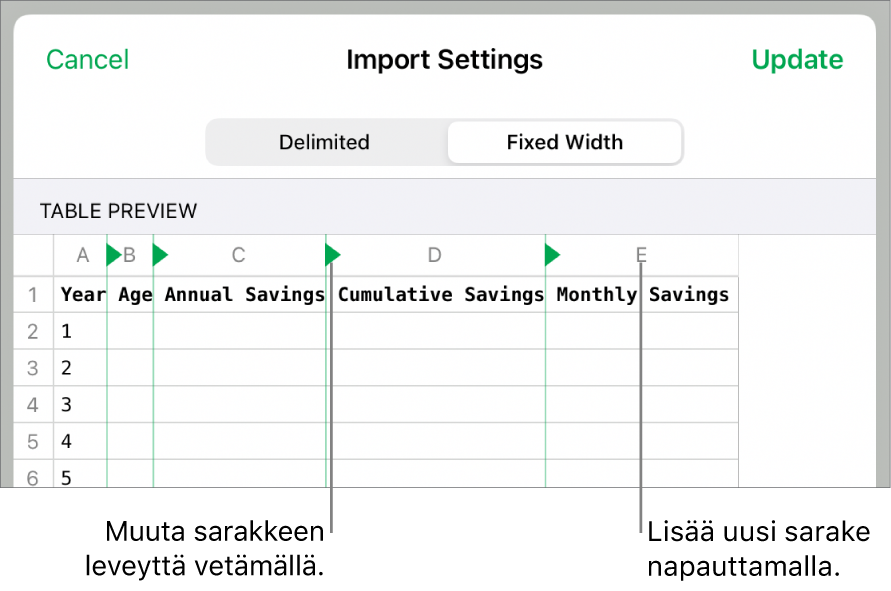Click column header D
This screenshot has height=591, width=891.
[434, 255]
